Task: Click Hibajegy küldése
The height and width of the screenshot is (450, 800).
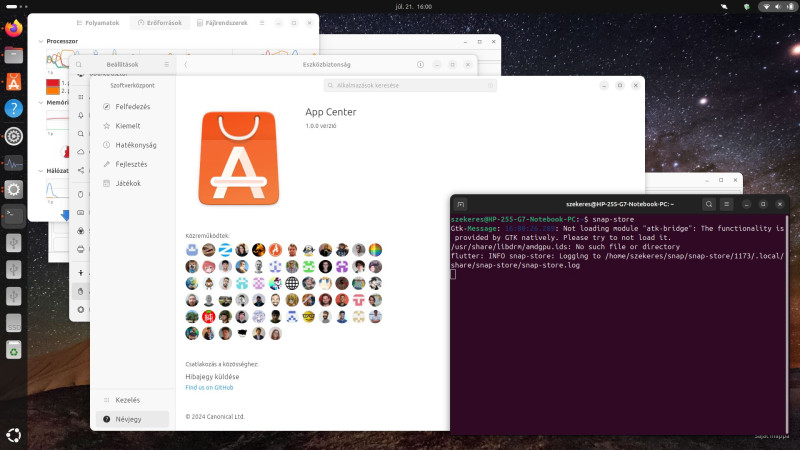Action: click(212, 377)
